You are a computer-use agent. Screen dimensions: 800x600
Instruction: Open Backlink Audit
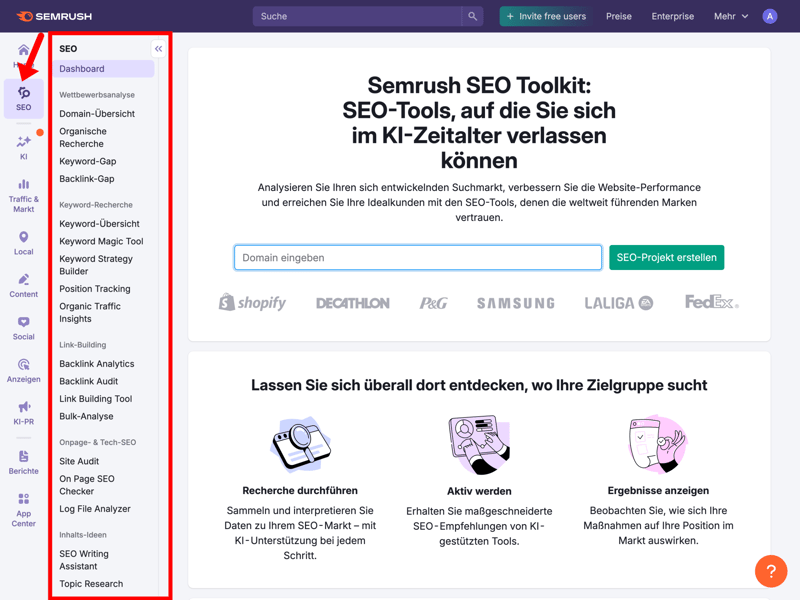coord(88,381)
